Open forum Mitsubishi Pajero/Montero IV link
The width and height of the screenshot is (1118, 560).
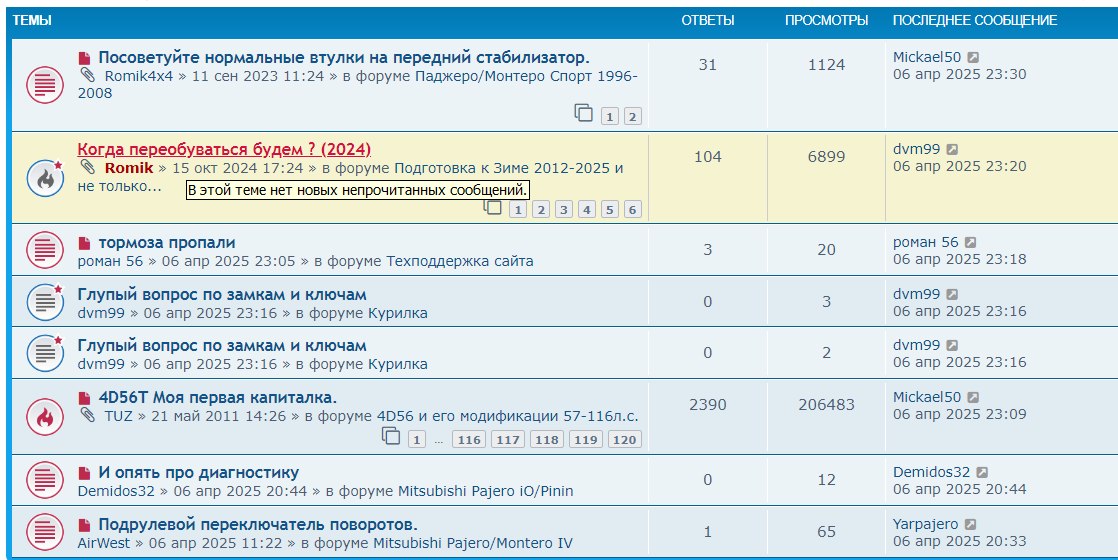[x=473, y=544]
